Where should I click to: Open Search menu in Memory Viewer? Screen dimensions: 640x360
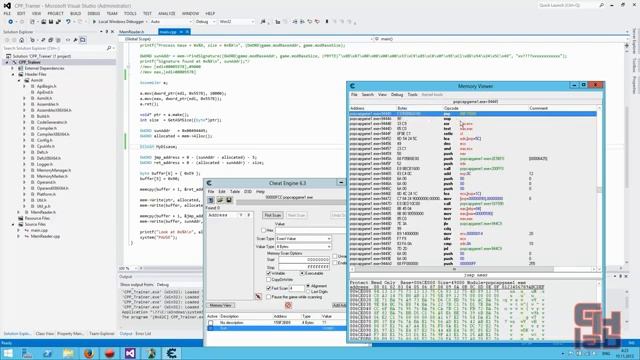(x=367, y=95)
